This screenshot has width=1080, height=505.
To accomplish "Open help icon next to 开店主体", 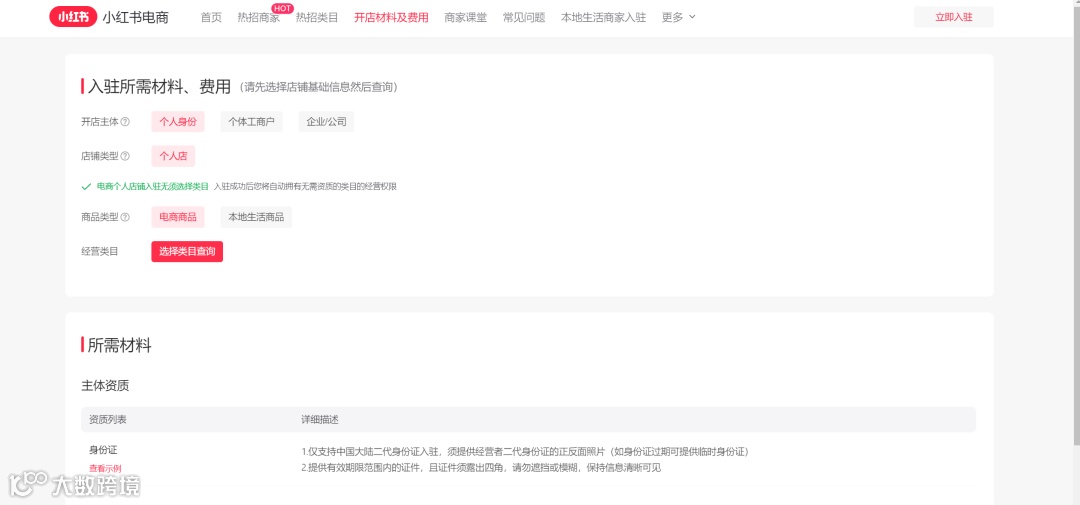I will [125, 122].
